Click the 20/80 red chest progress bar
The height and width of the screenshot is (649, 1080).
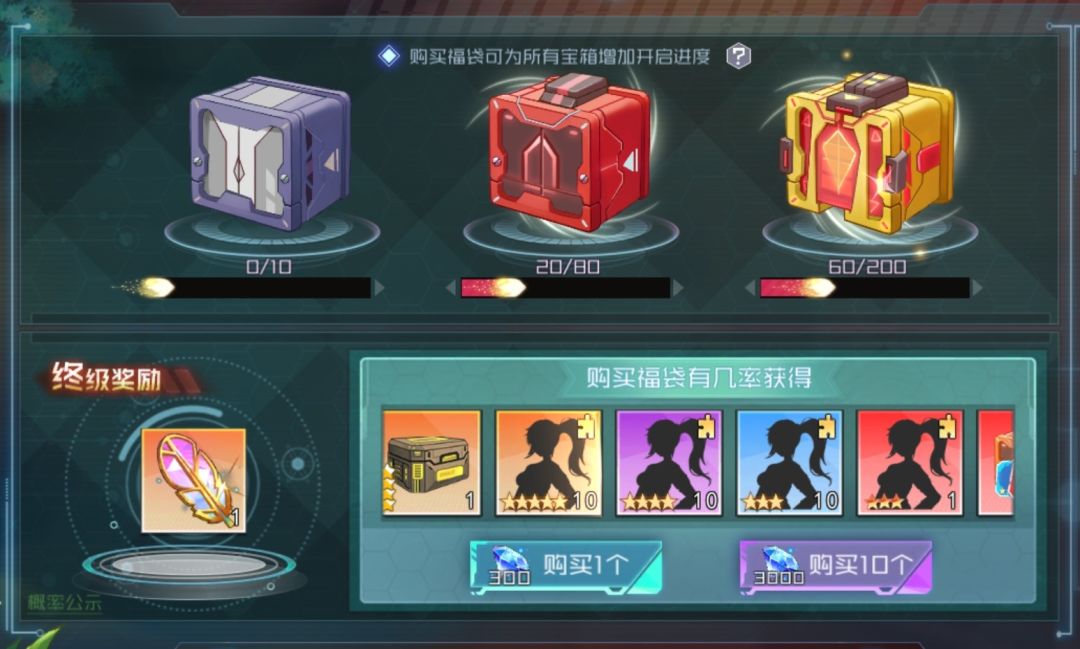(565, 288)
